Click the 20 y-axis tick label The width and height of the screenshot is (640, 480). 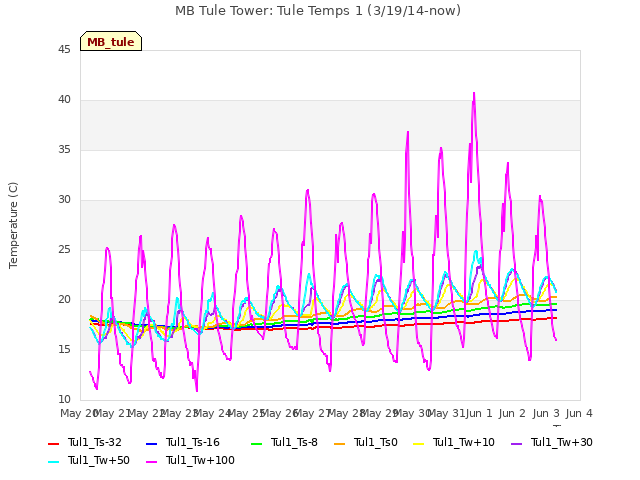[64, 300]
